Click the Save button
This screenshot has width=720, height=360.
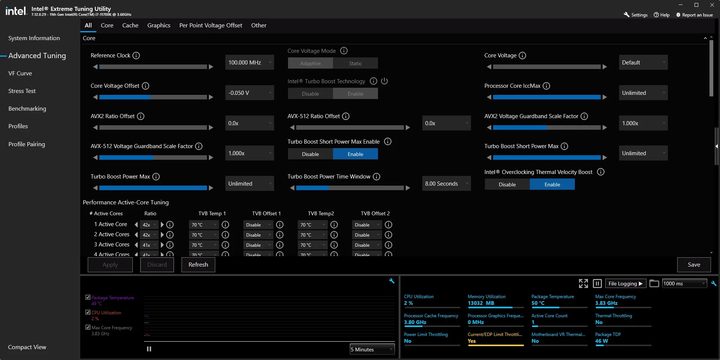coord(694,264)
